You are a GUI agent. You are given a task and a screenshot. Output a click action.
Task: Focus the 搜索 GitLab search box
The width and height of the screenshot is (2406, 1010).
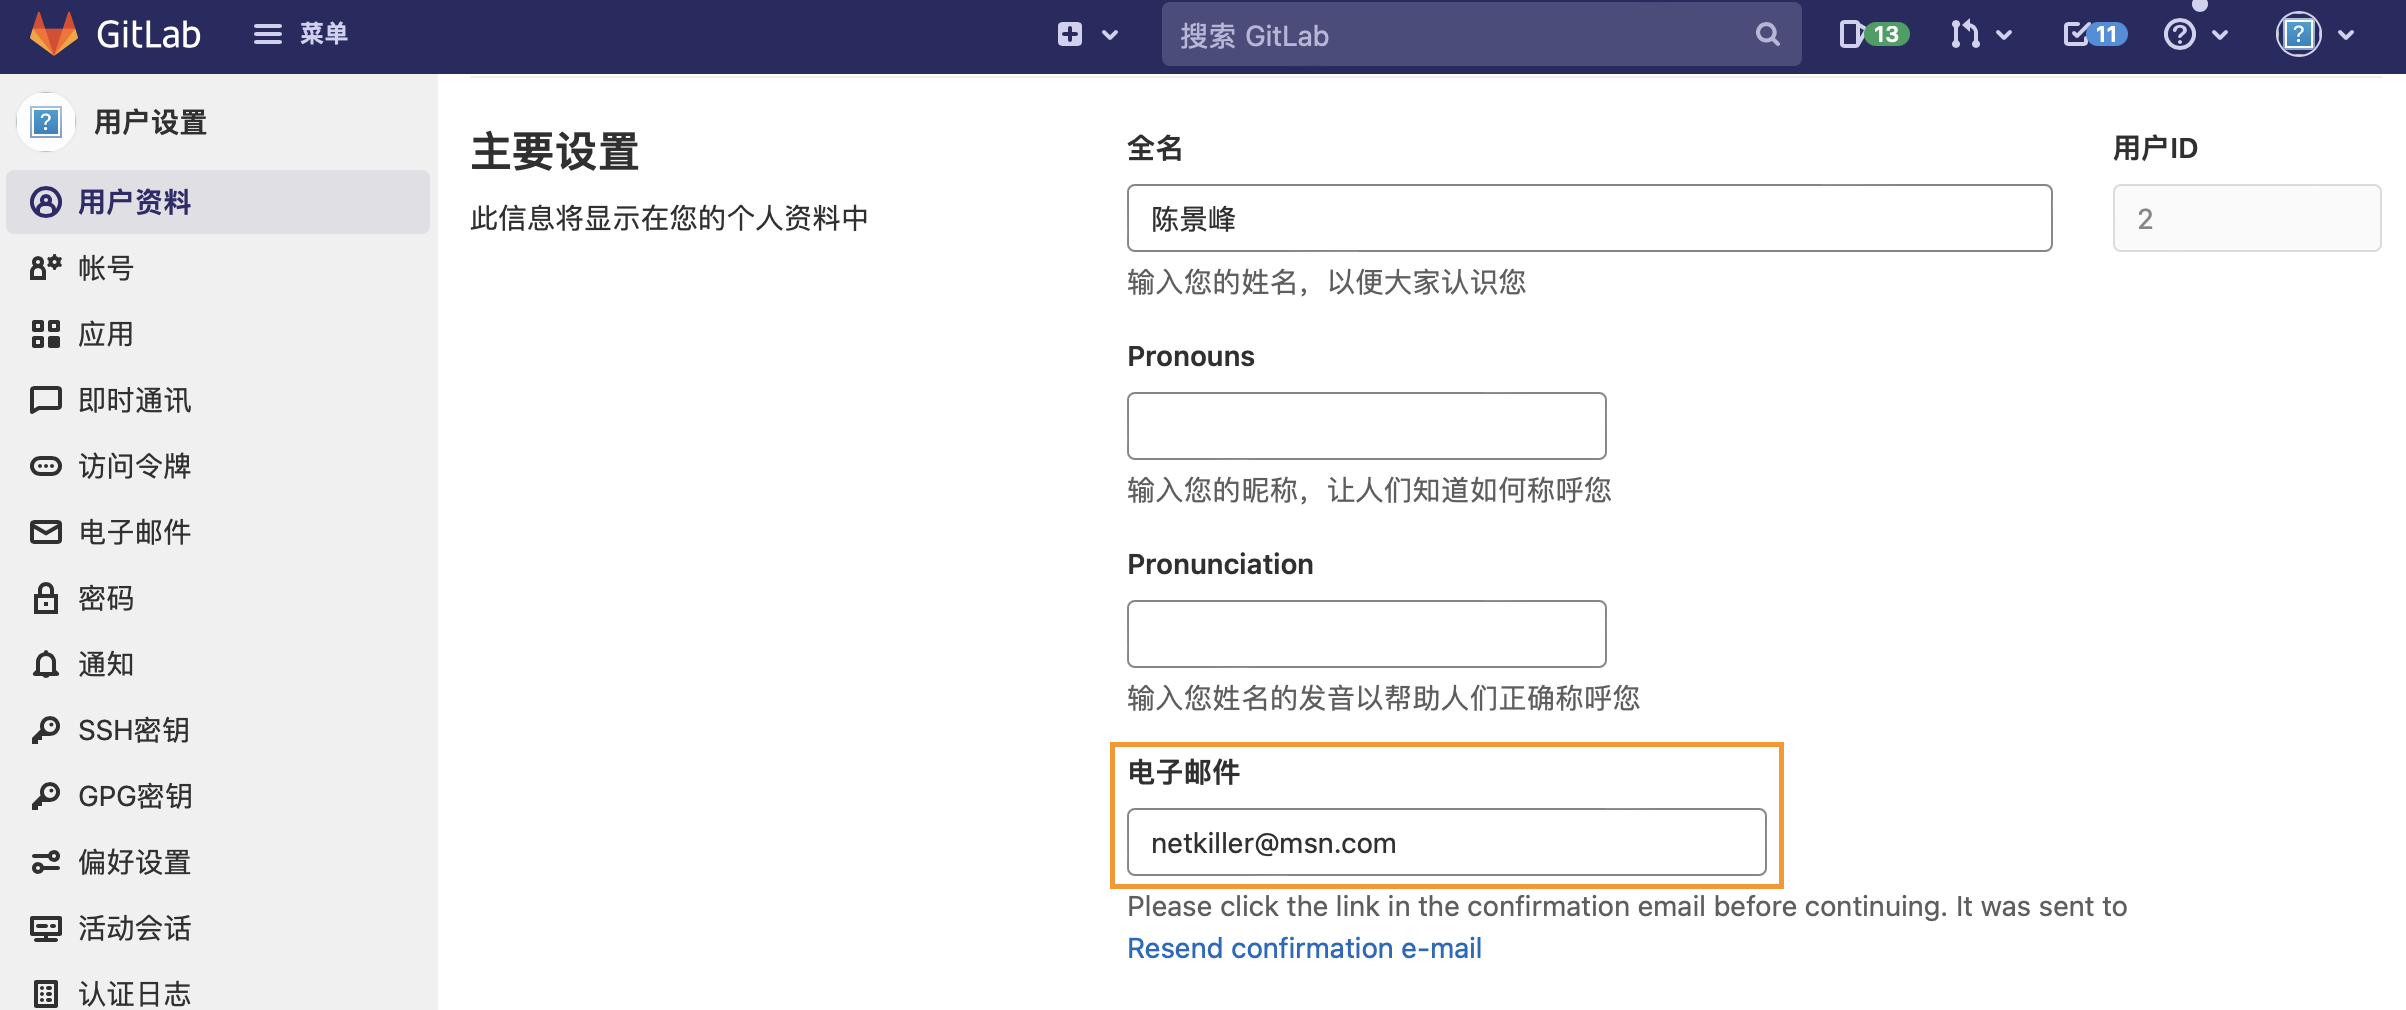pyautogui.click(x=1481, y=35)
